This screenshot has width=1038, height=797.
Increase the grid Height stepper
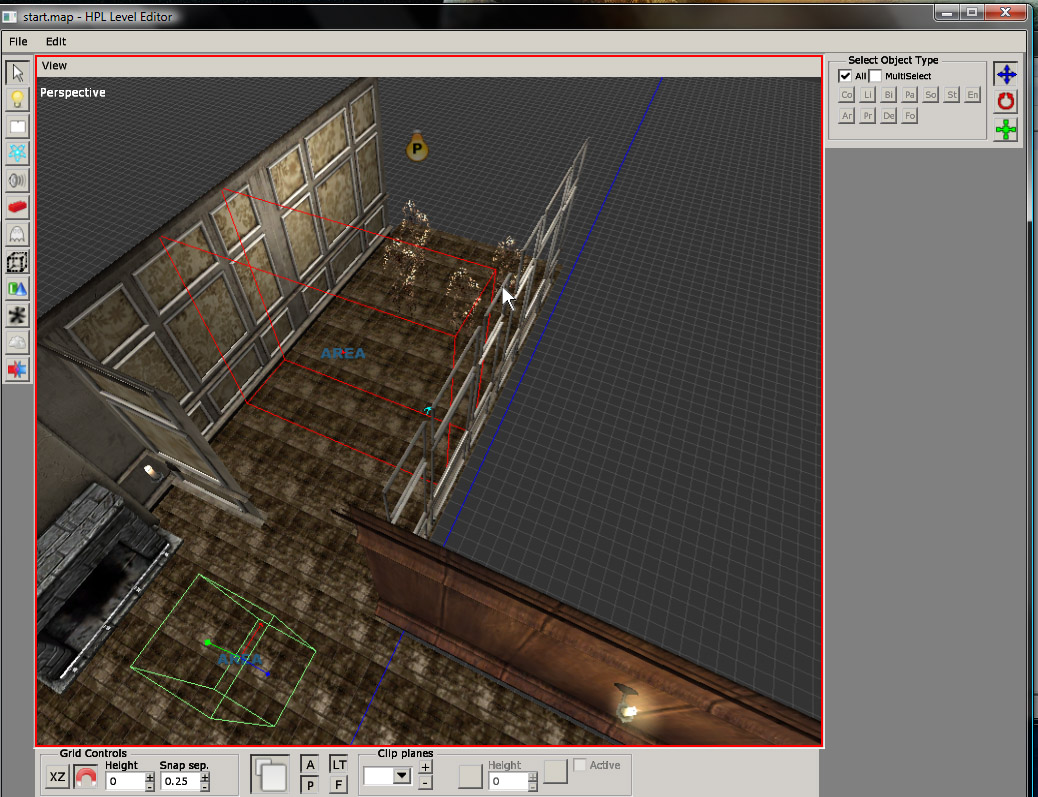150,776
